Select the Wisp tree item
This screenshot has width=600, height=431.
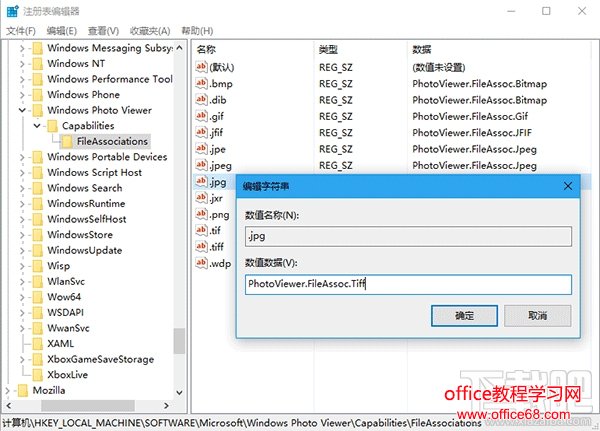(58, 266)
